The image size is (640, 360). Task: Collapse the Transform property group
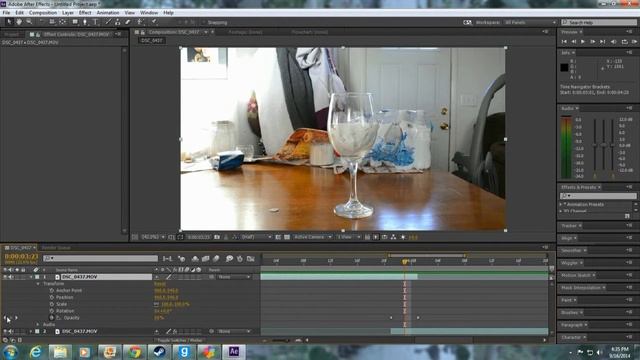tap(38, 284)
